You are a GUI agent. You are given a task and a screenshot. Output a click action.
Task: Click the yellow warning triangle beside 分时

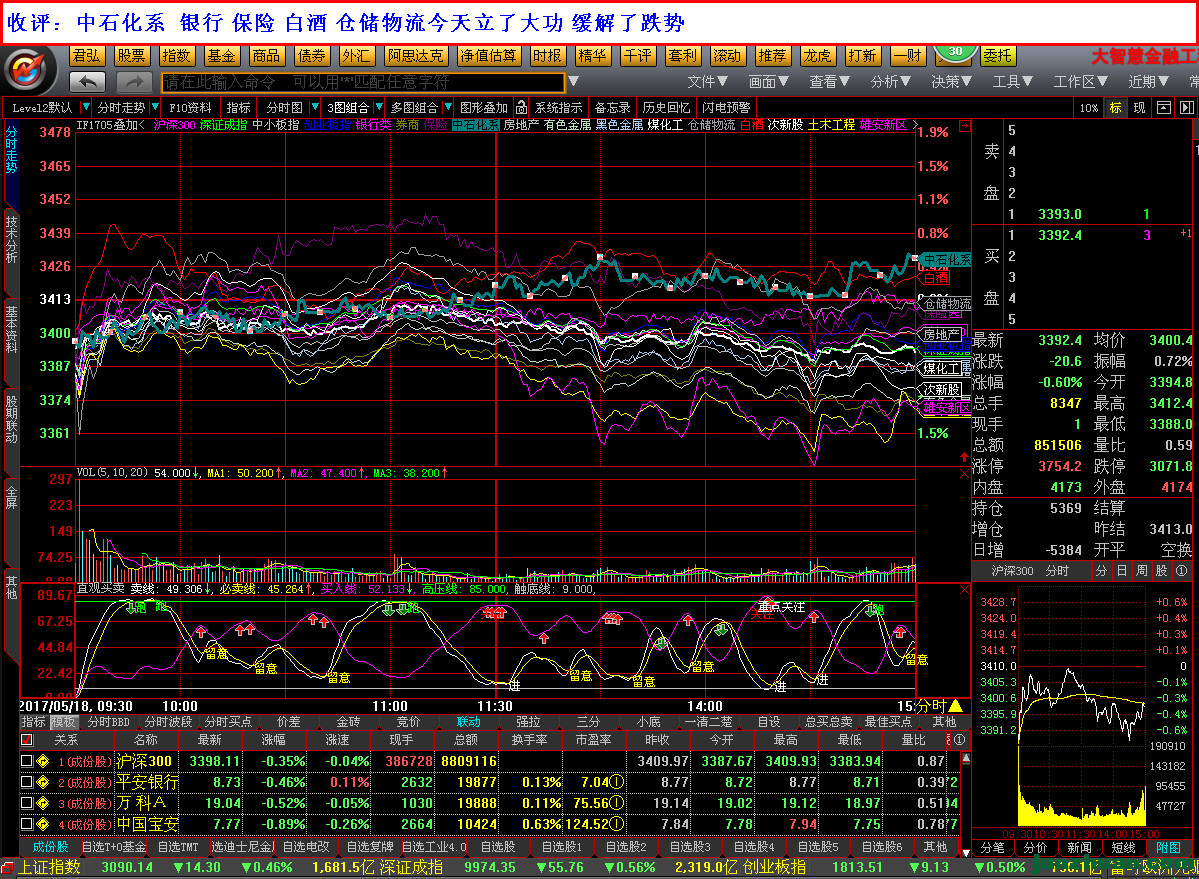955,705
